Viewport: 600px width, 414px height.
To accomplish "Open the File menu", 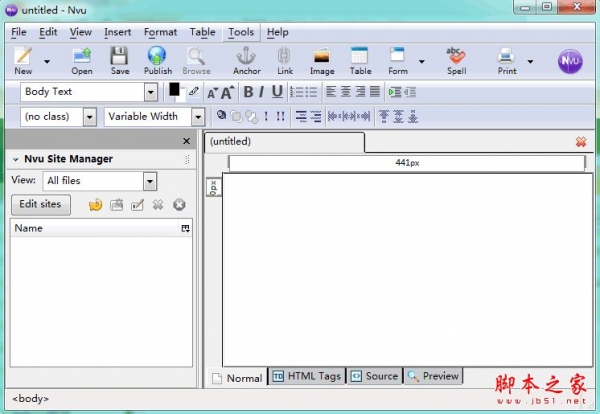I will point(19,32).
